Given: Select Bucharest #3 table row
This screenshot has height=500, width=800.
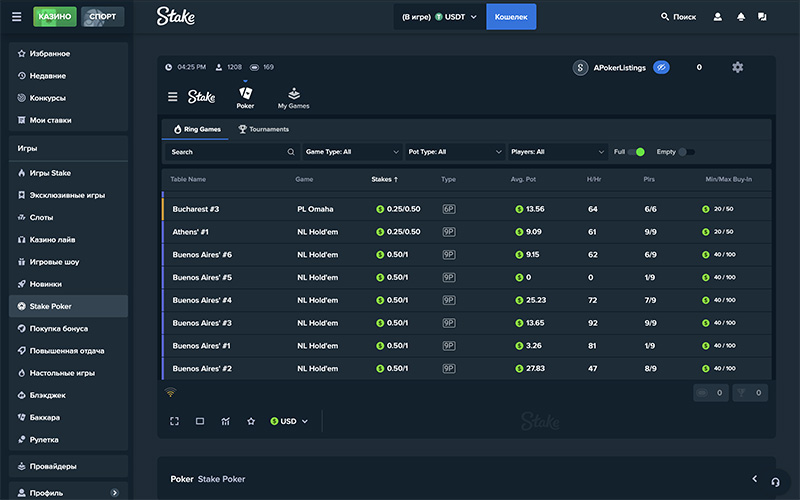Looking at the screenshot, I should tap(467, 209).
